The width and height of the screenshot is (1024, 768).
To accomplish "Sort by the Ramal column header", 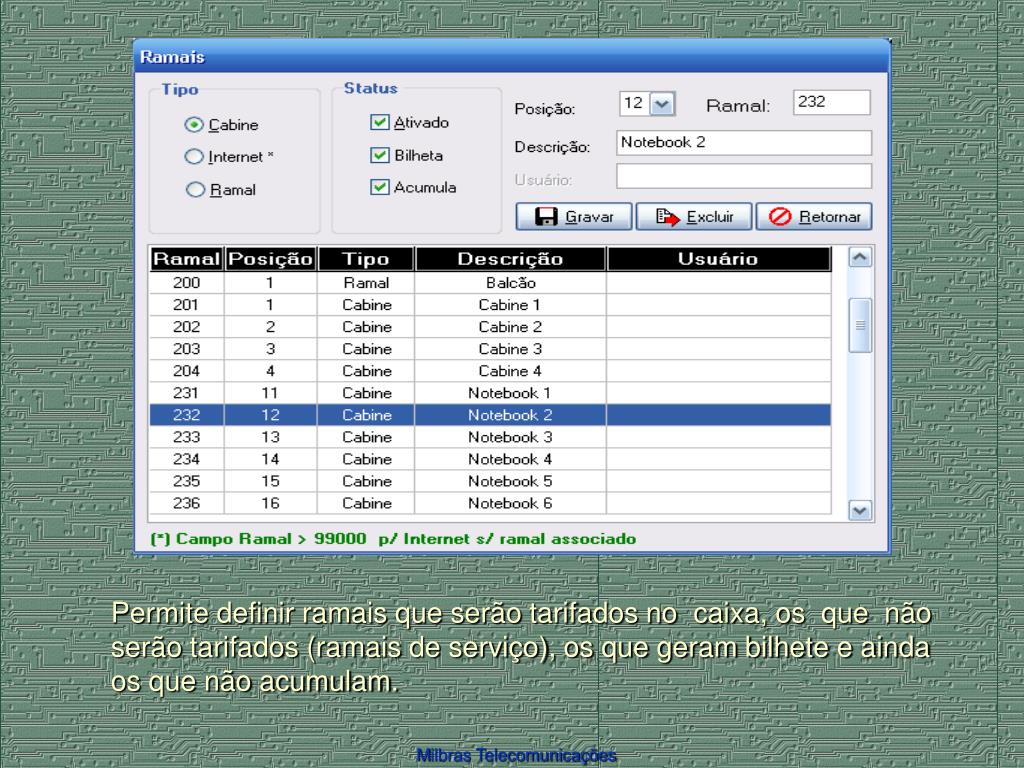I will (186, 259).
